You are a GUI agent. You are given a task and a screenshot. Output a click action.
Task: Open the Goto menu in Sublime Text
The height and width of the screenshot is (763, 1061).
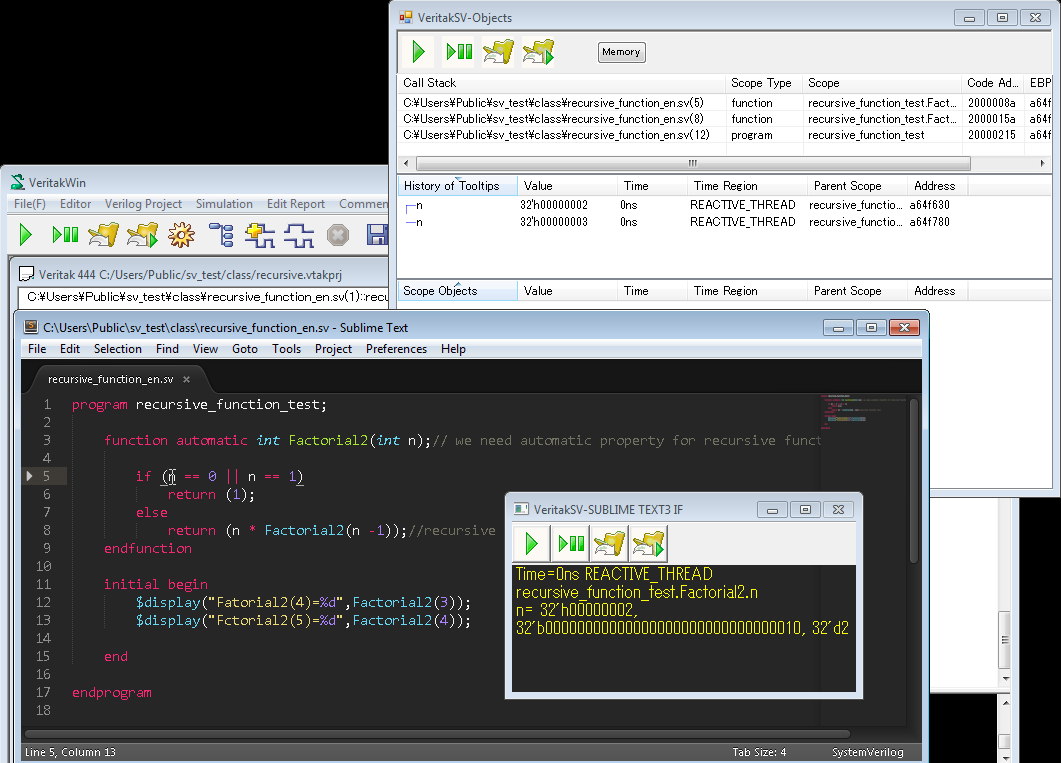pyautogui.click(x=245, y=349)
